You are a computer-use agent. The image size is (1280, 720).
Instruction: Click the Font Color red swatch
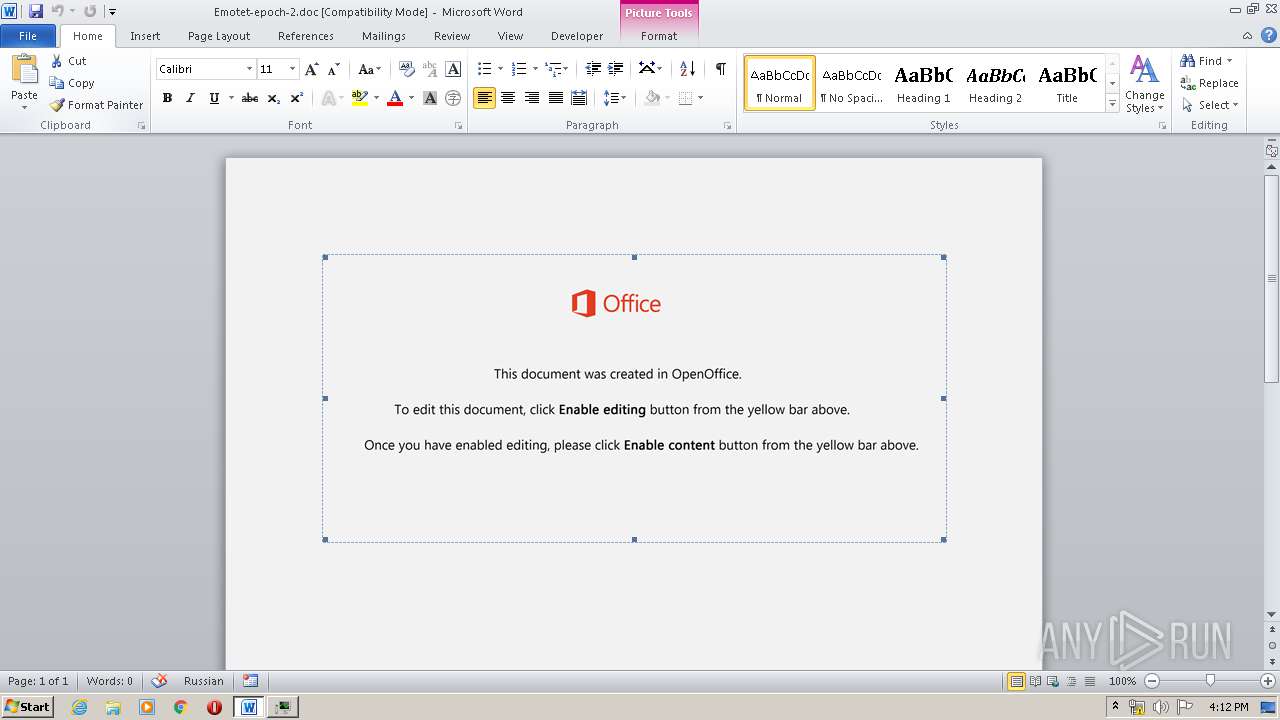click(x=395, y=98)
